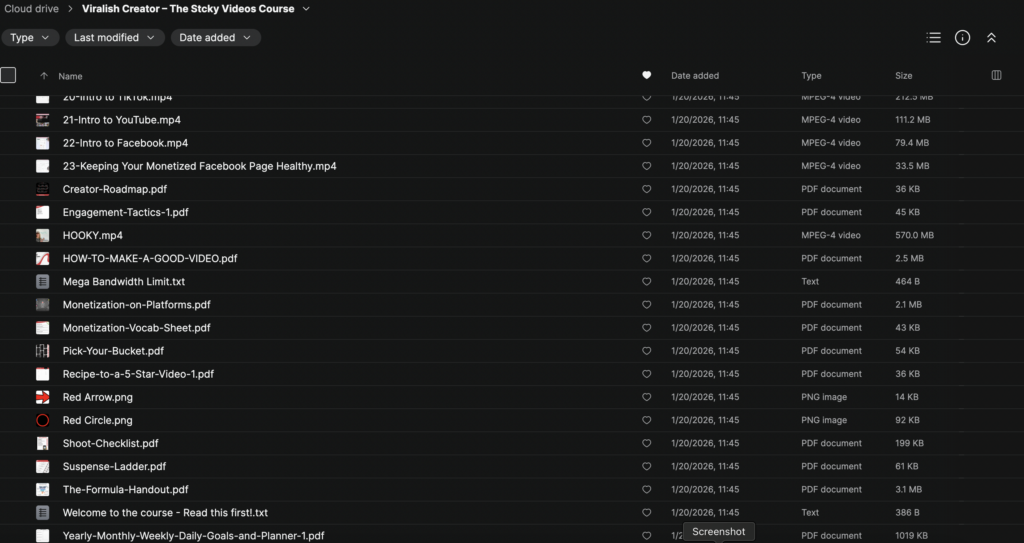Screen dimensions: 1024x543
Task: Click the double-chevron collapse icon
Action: coord(991,38)
